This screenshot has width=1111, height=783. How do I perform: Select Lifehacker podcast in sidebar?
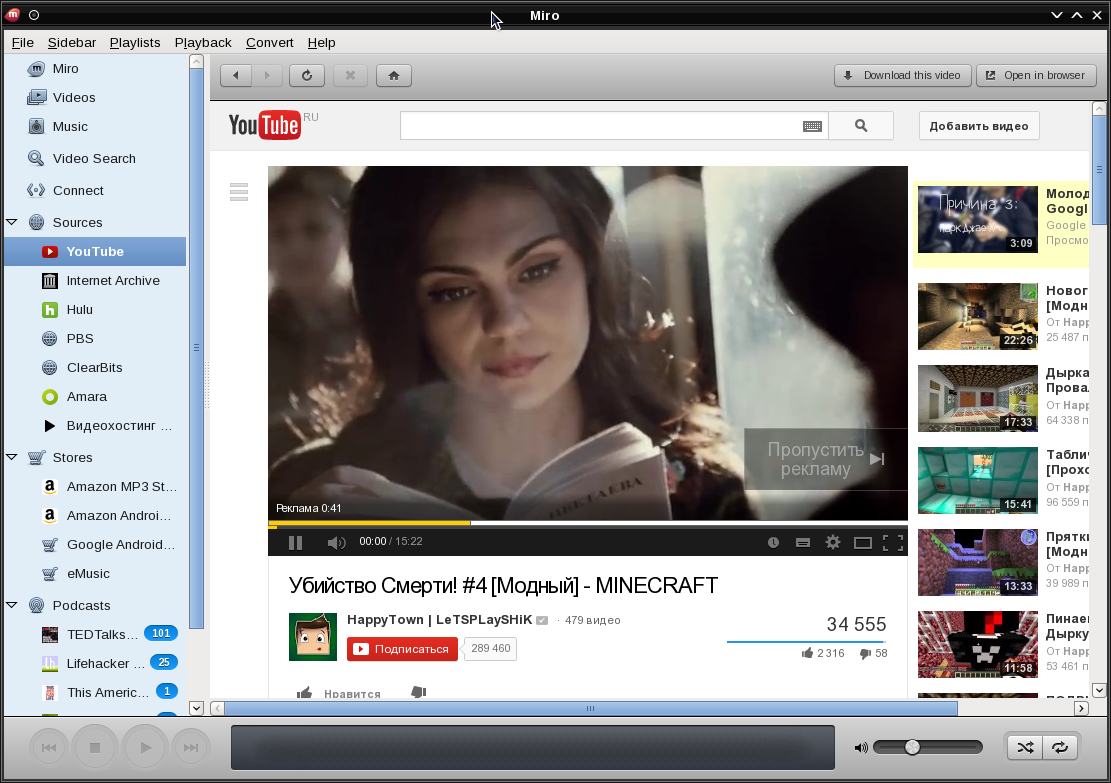coord(95,663)
